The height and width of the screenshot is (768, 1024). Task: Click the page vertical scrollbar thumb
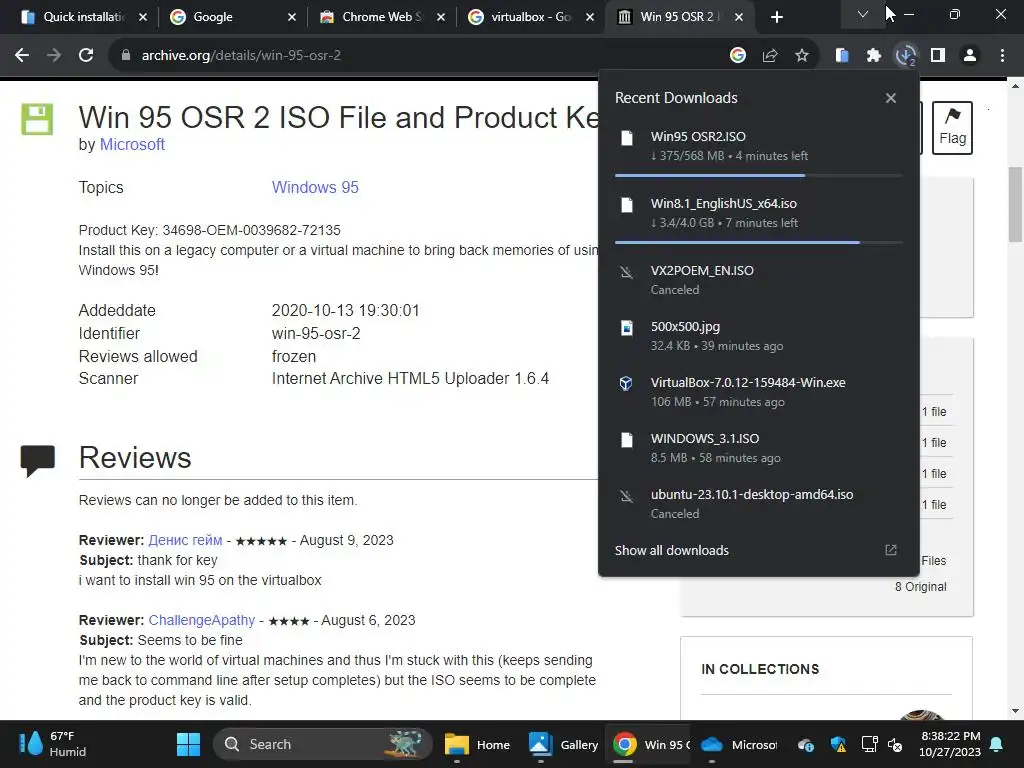pos(1016,204)
